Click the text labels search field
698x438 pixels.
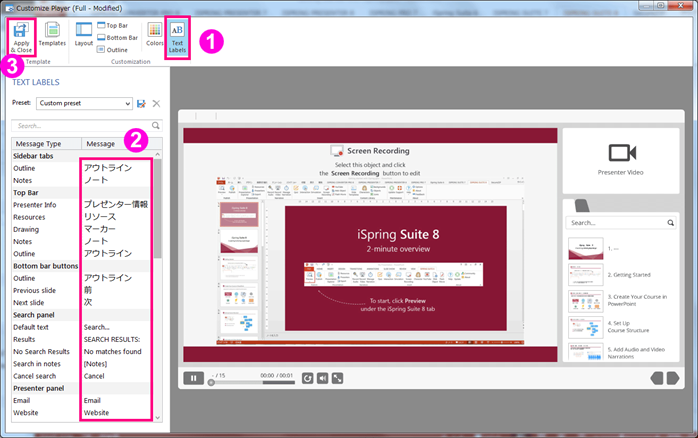87,126
